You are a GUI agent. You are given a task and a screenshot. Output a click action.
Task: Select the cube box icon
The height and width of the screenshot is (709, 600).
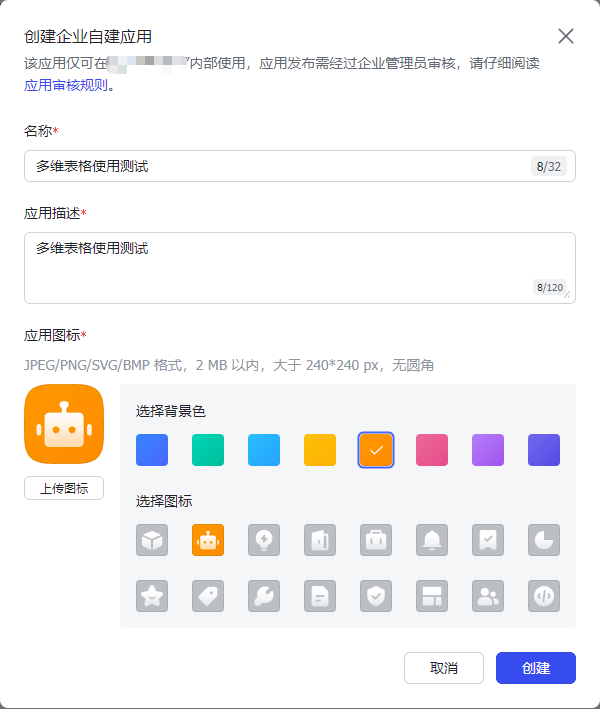pos(152,540)
